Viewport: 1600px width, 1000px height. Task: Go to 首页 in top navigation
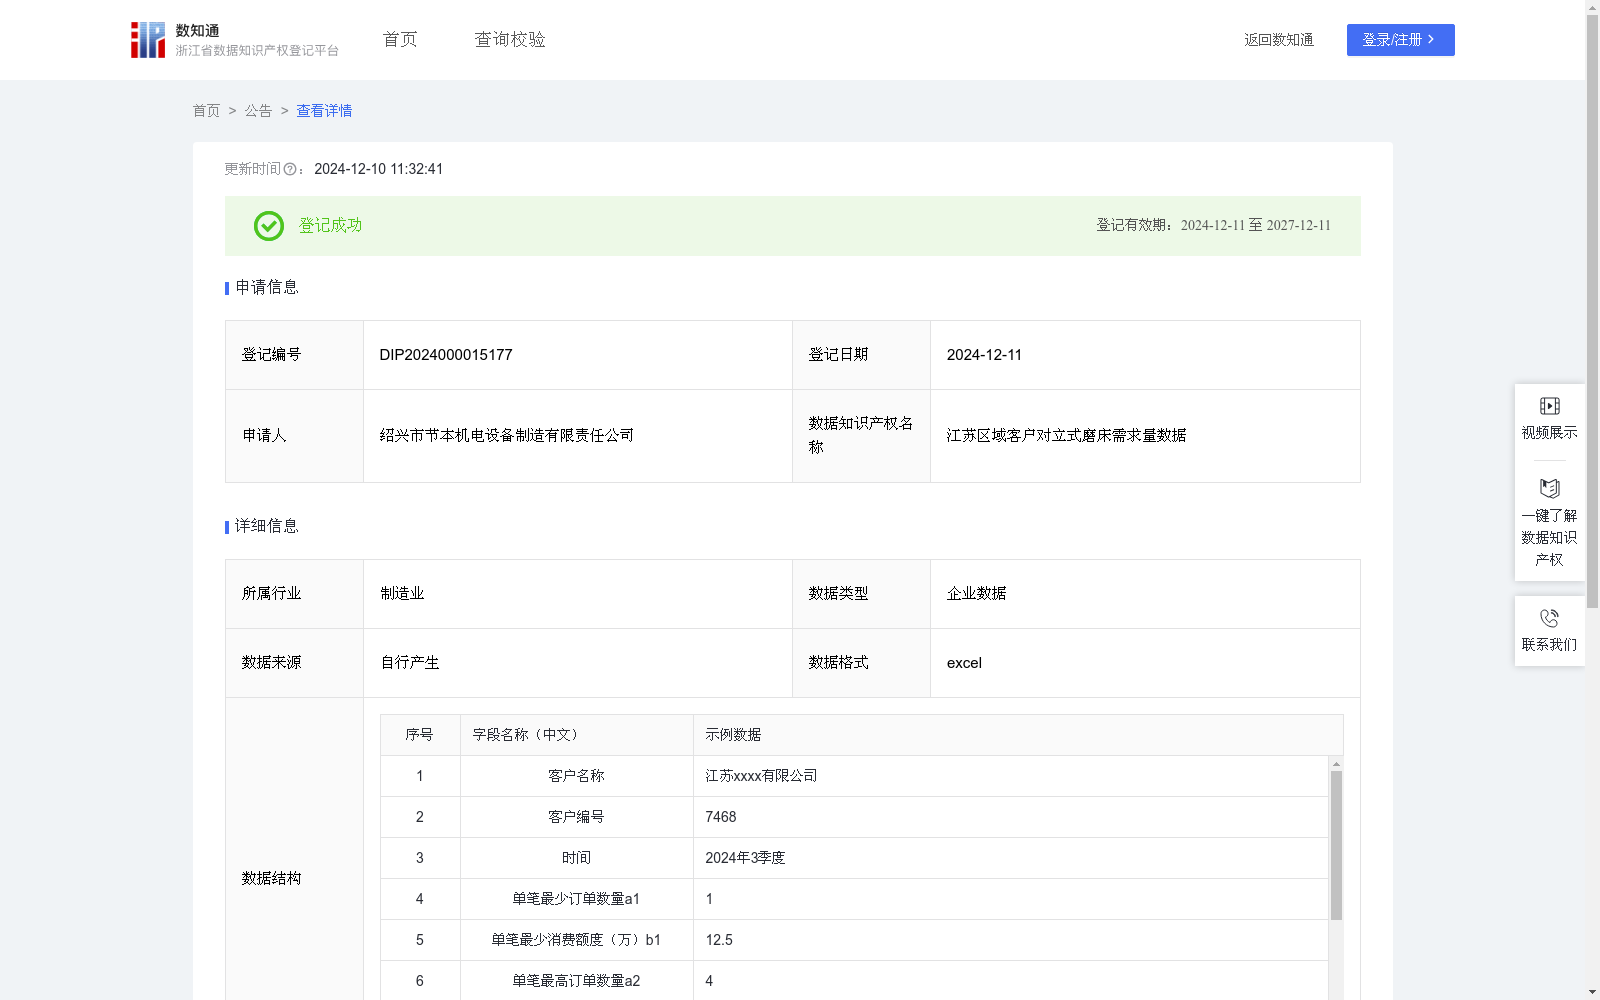[x=400, y=39]
